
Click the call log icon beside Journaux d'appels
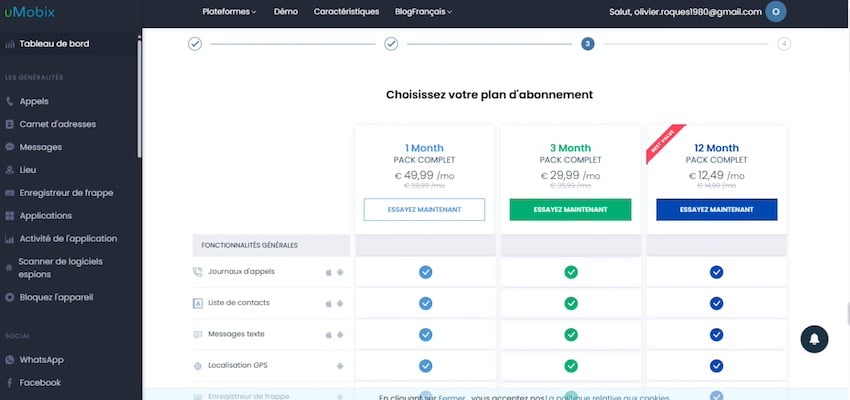[x=197, y=272]
